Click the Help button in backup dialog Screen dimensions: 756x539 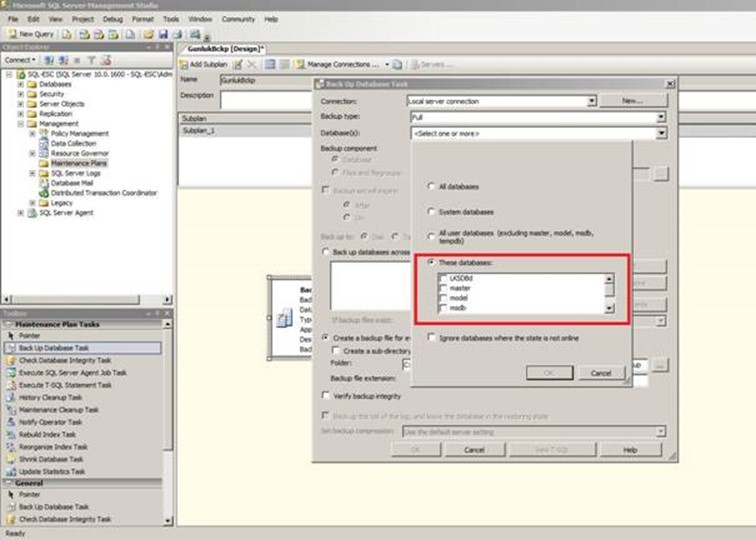pos(631,449)
